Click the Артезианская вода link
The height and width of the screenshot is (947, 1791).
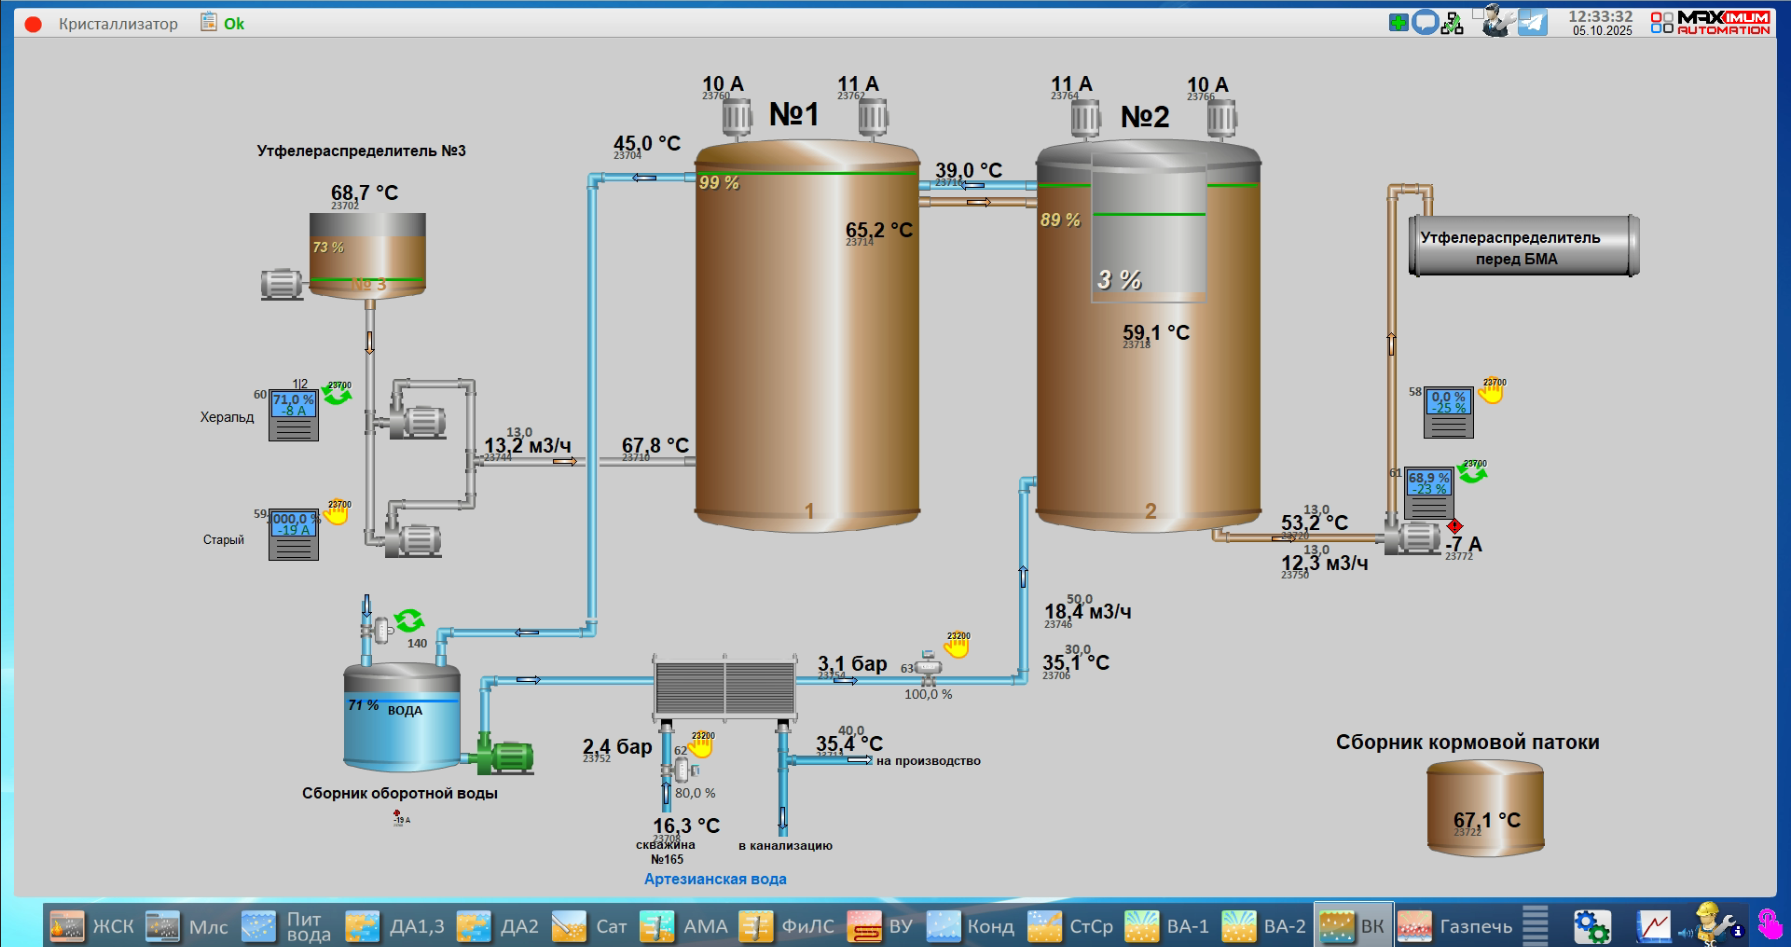coord(715,879)
